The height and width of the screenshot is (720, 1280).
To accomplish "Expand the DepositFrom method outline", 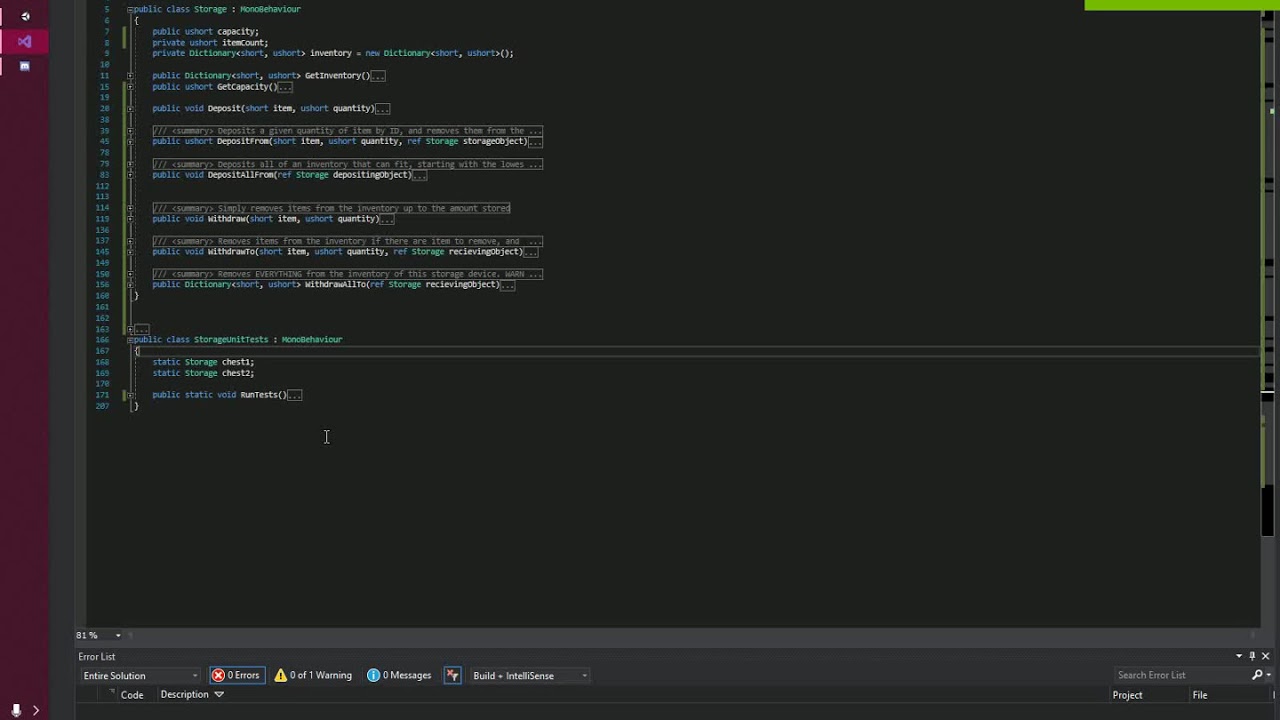I will point(130,141).
